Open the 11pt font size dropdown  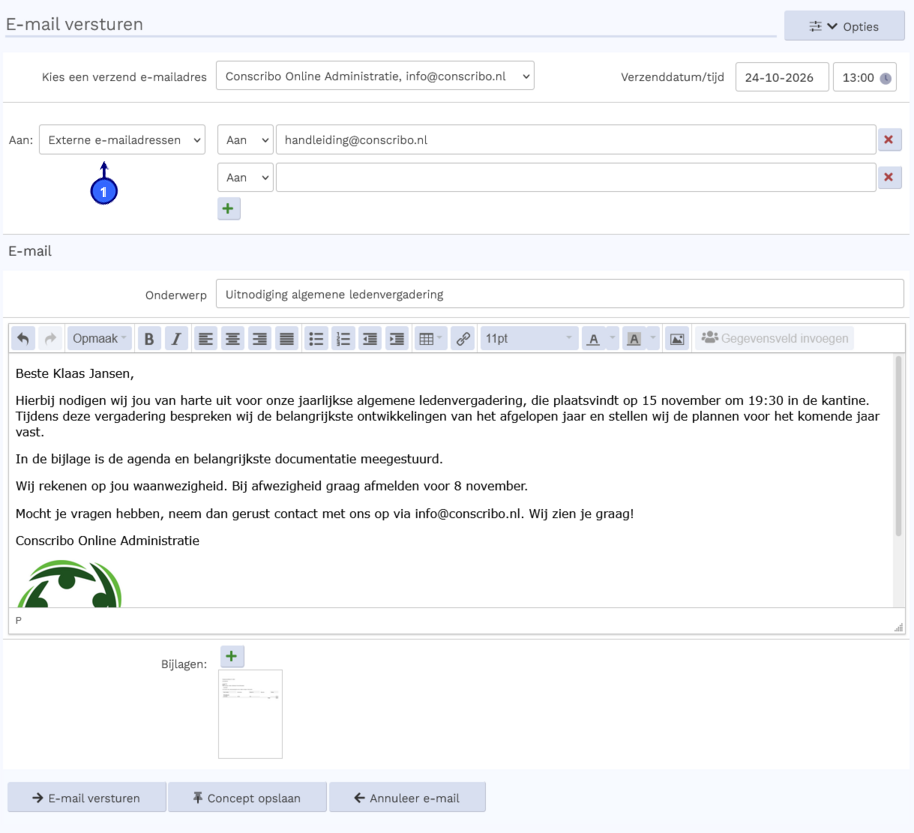[x=529, y=339]
